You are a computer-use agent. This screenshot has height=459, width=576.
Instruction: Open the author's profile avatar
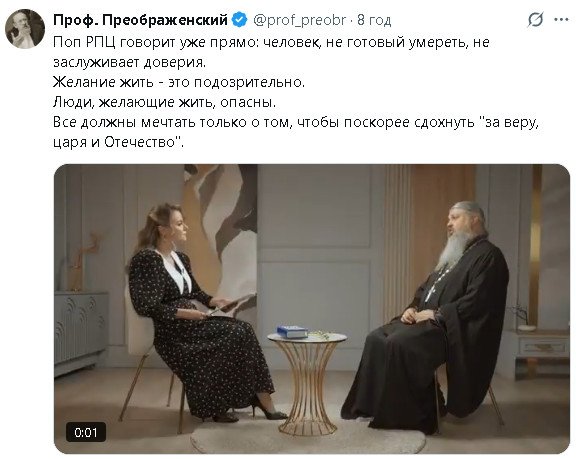pos(25,29)
